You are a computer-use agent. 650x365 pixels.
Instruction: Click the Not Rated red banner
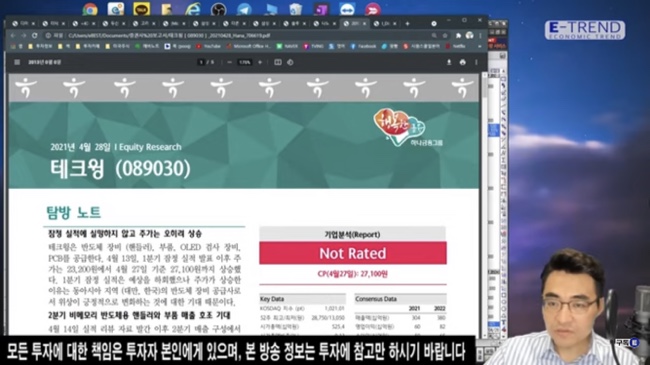click(x=353, y=253)
